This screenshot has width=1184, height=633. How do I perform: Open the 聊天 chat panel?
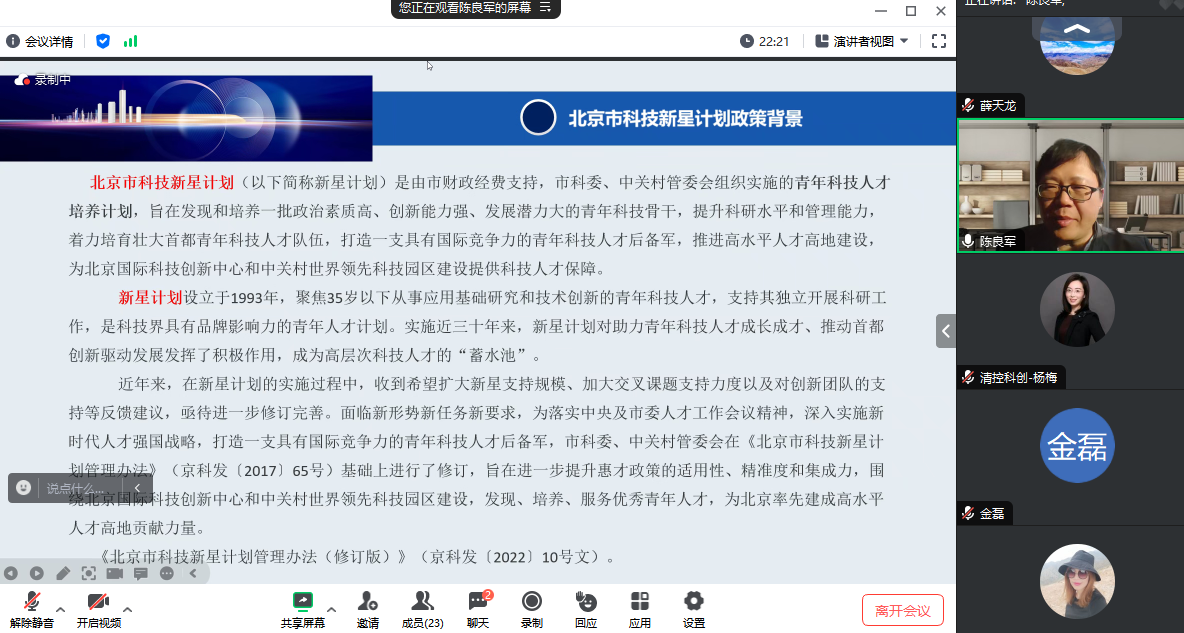click(478, 610)
